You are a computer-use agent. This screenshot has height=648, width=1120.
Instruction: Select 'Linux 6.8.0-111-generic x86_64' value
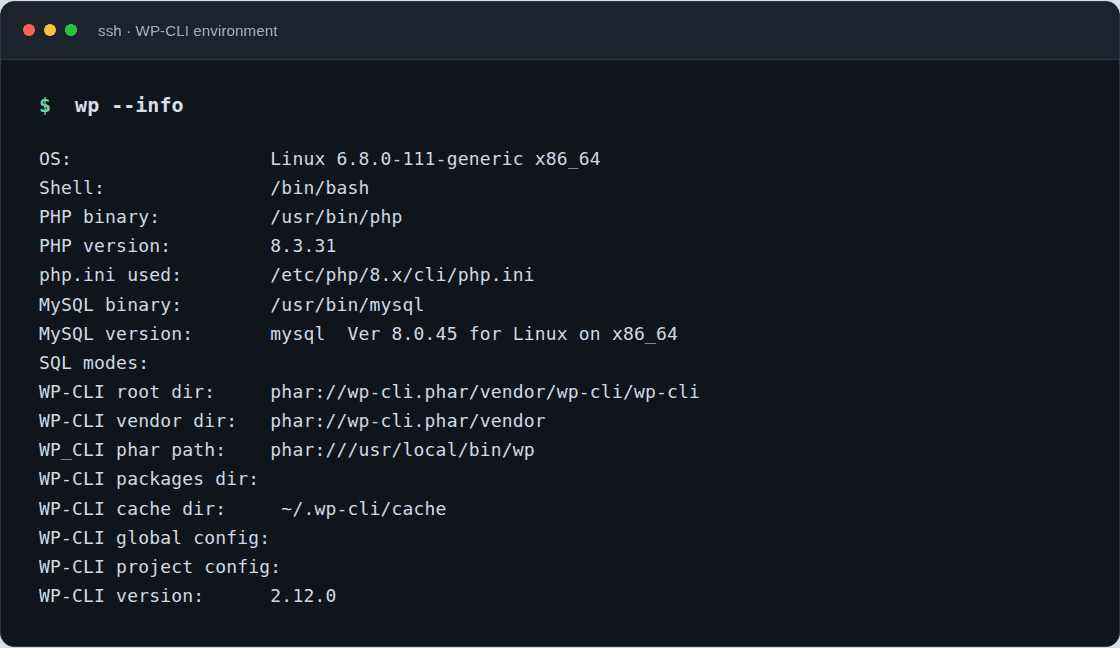(435, 159)
